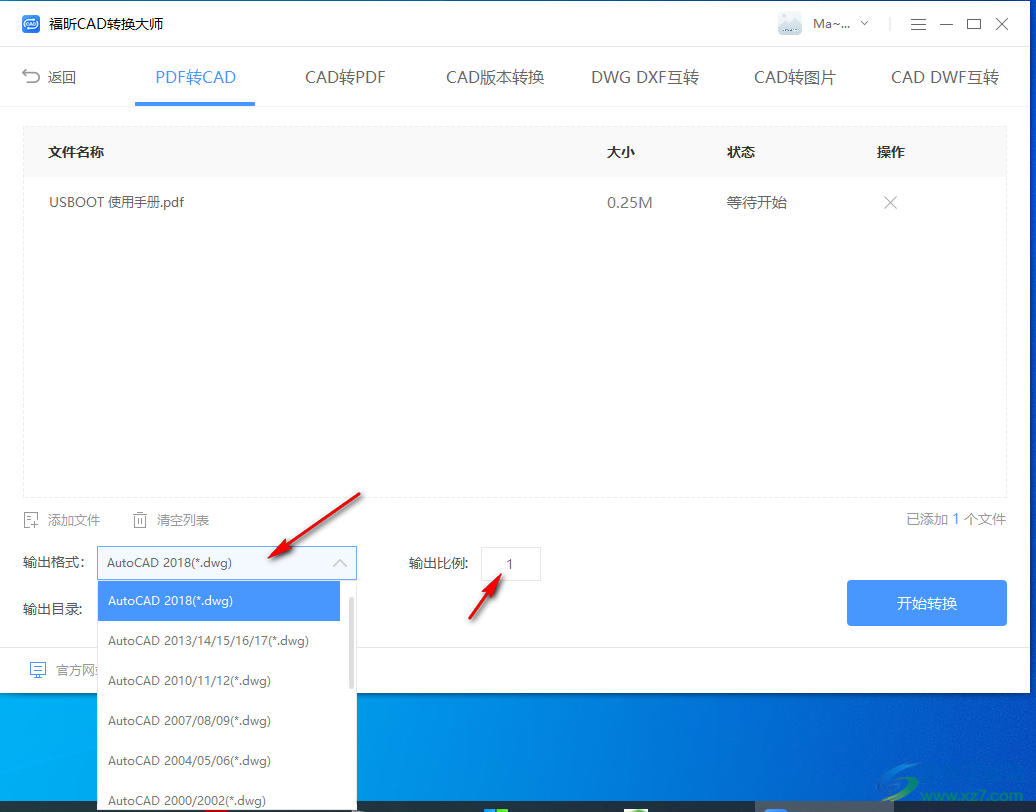Viewport: 1036px width, 812px height.
Task: Choose AutoCAD 2018(*.dwg) from the list
Action: 219,601
